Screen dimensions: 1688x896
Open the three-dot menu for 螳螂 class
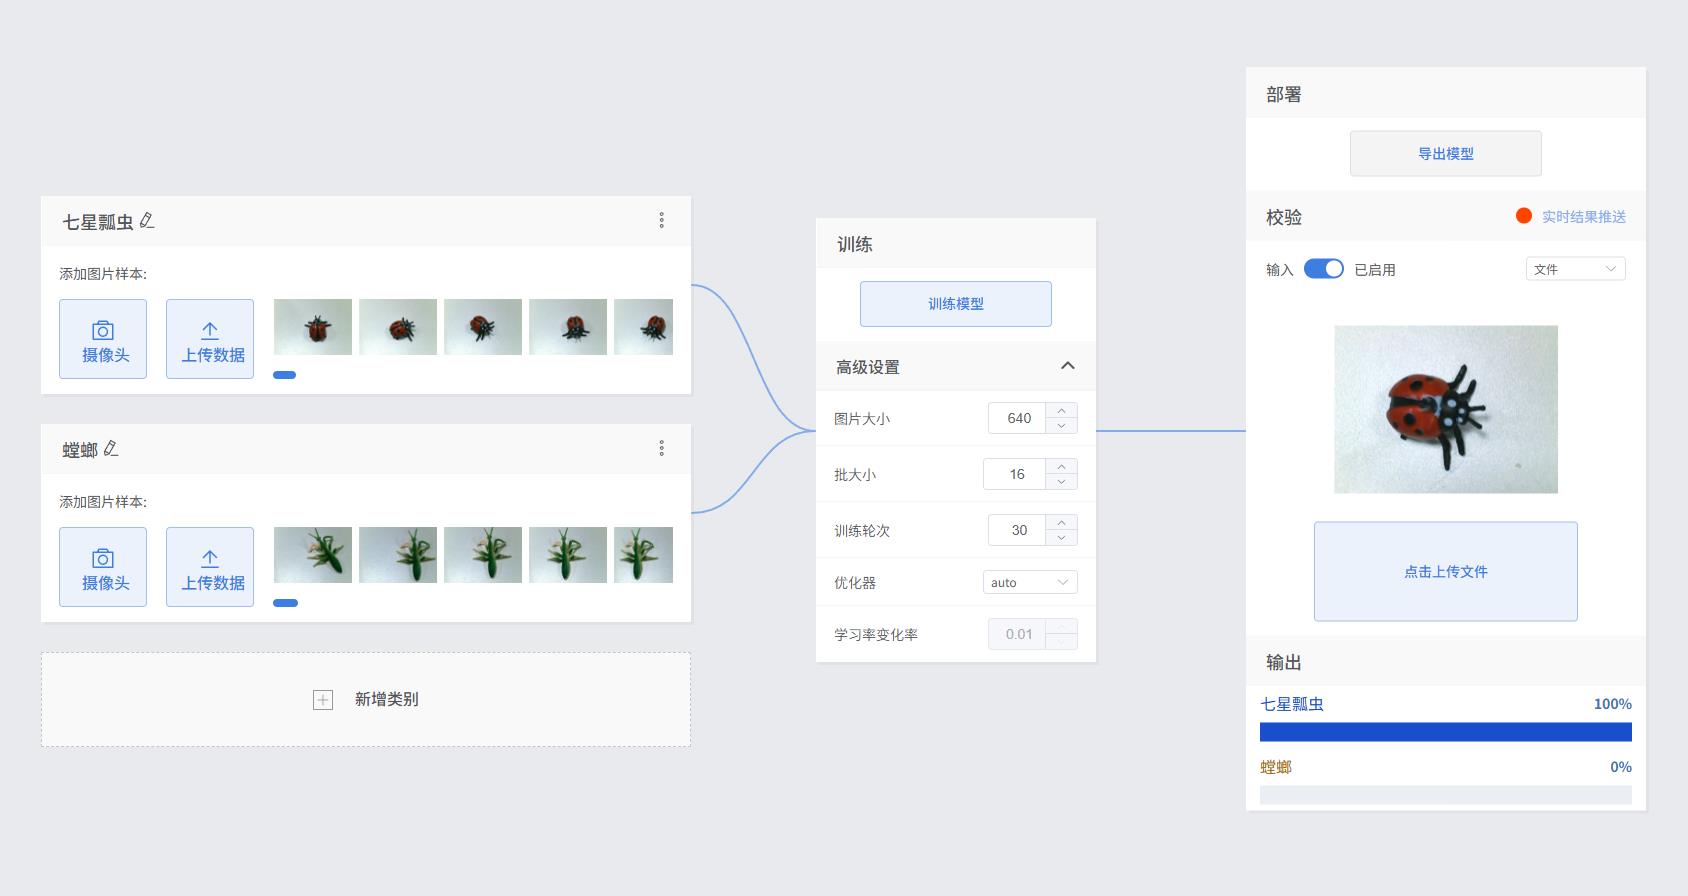click(661, 449)
